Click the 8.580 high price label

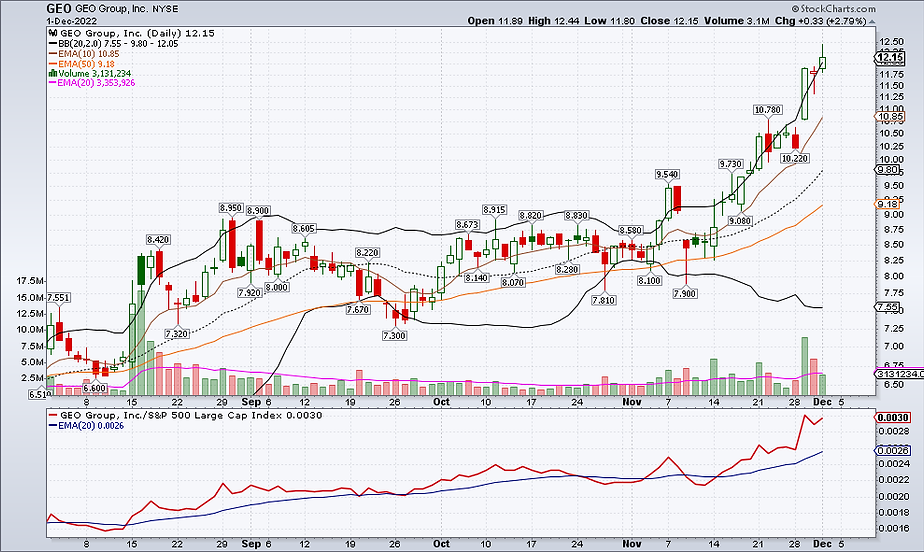[x=631, y=230]
